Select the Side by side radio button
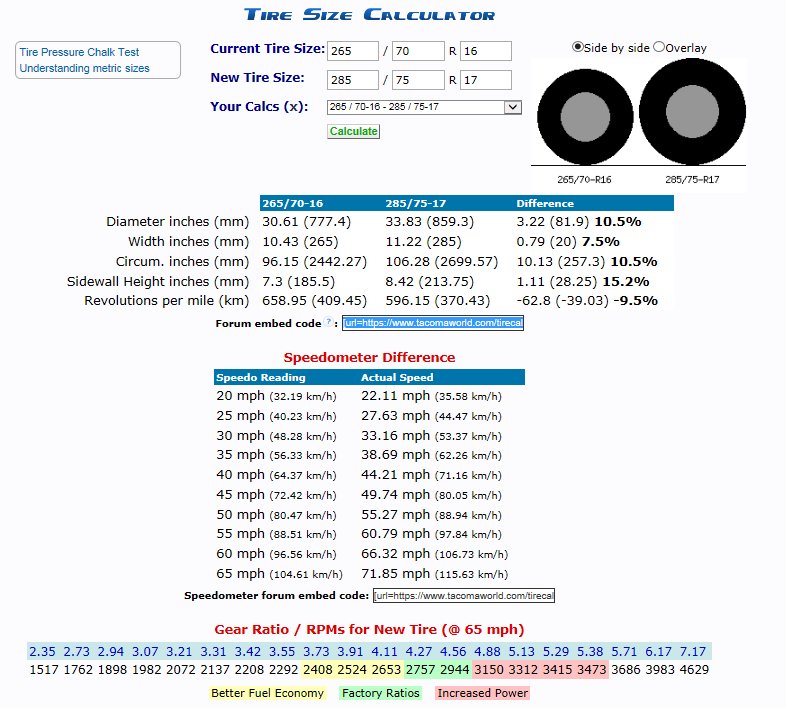This screenshot has height=708, width=786. (577, 47)
